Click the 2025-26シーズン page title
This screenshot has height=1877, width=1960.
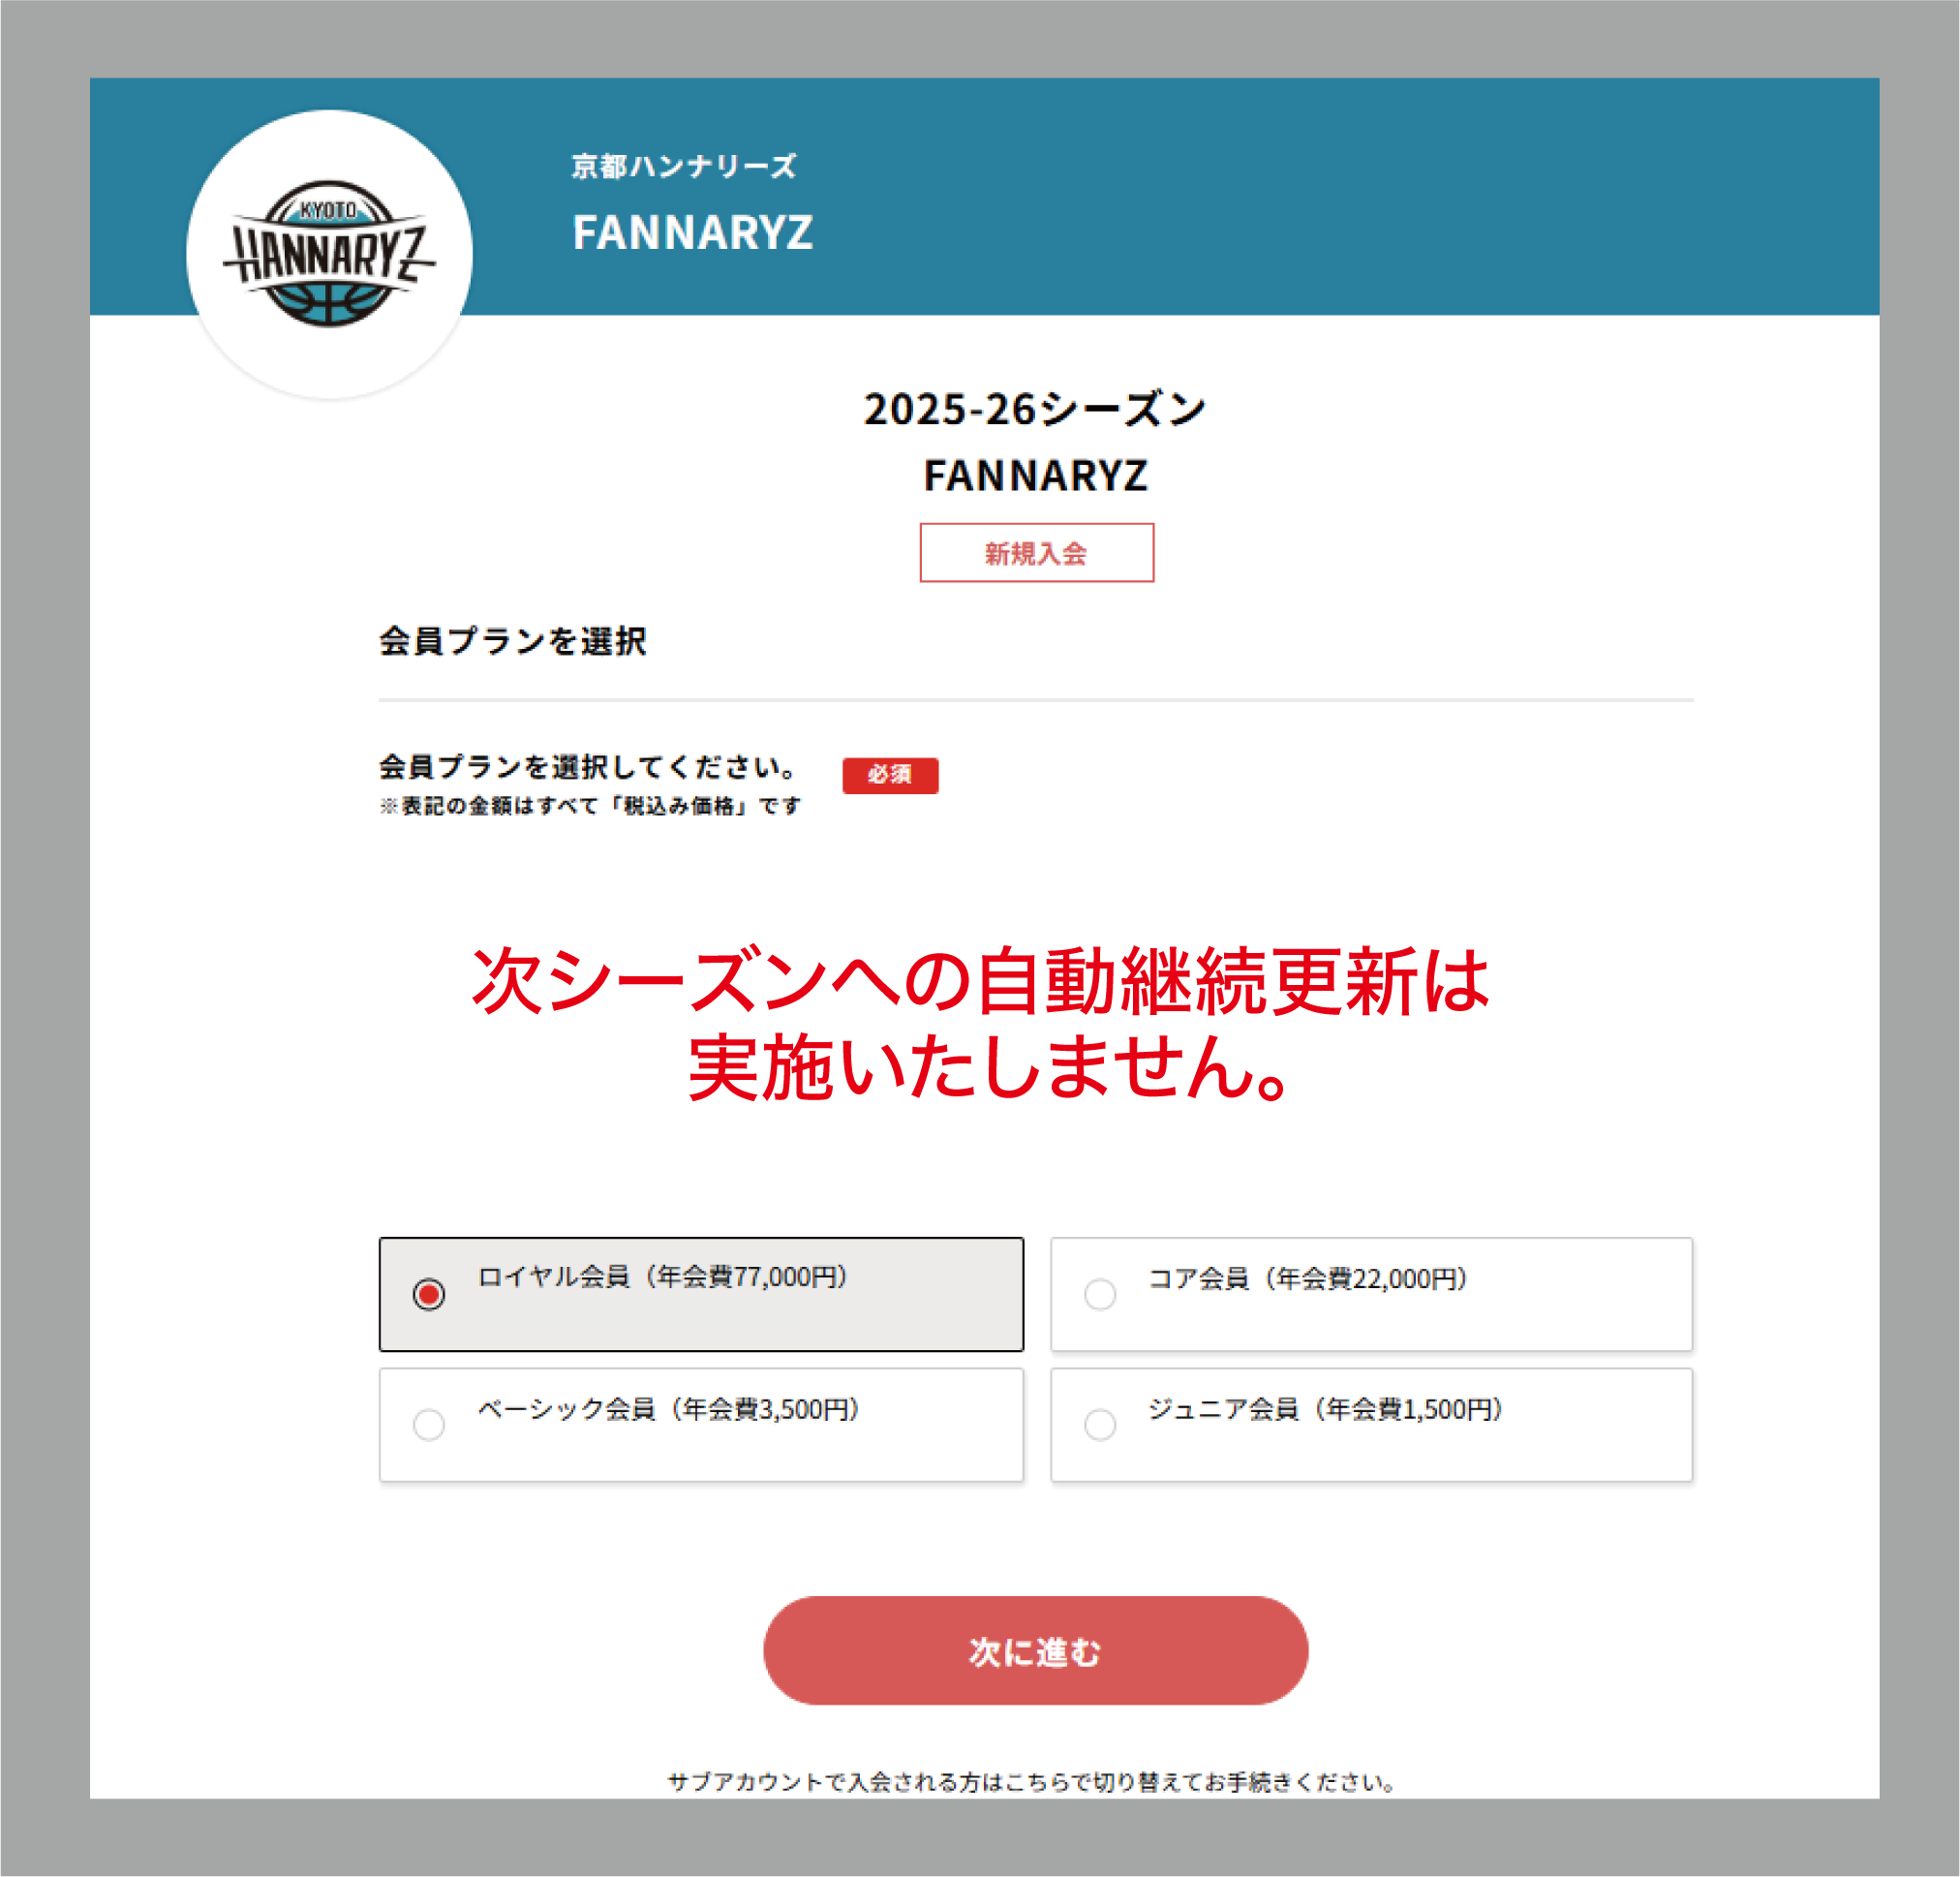point(1036,409)
